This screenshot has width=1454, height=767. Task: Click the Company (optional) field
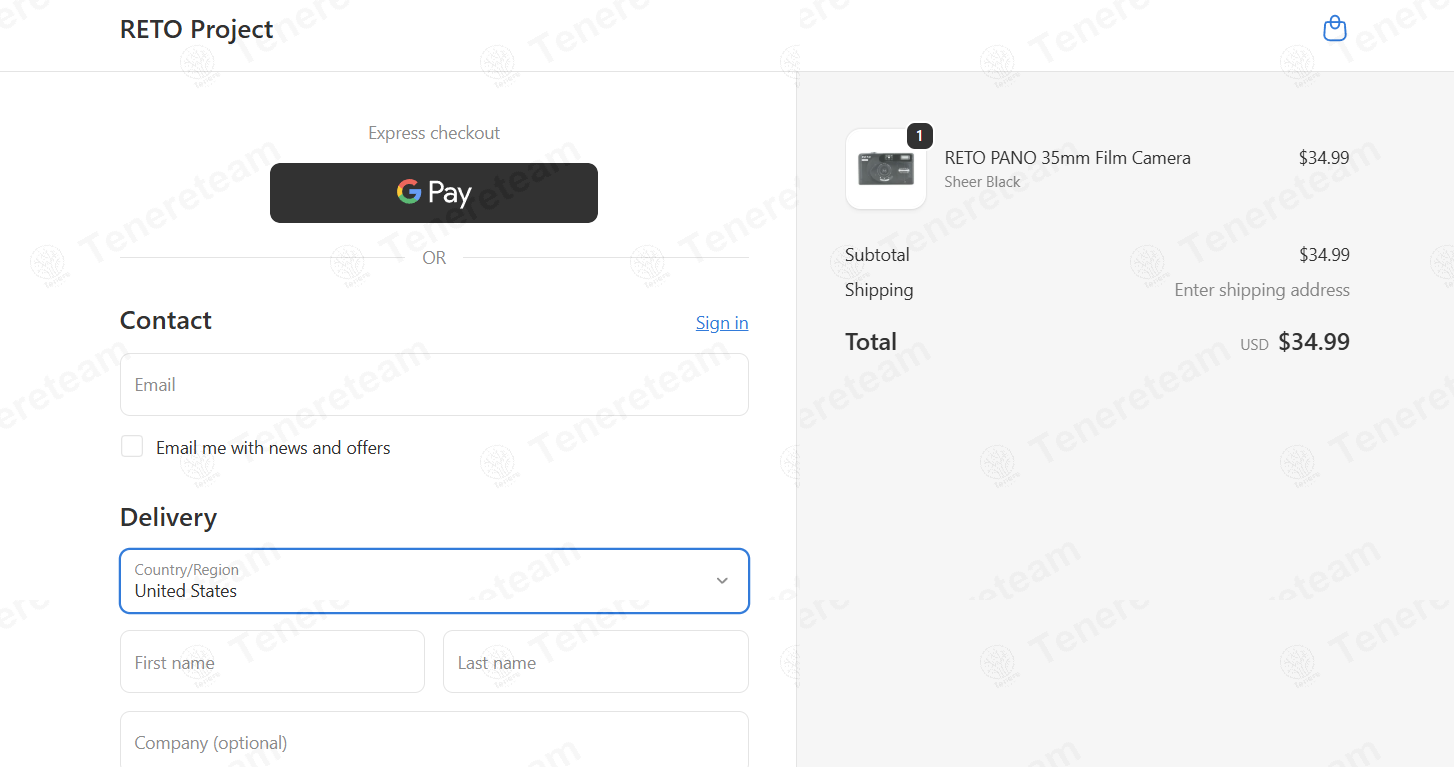[434, 740]
